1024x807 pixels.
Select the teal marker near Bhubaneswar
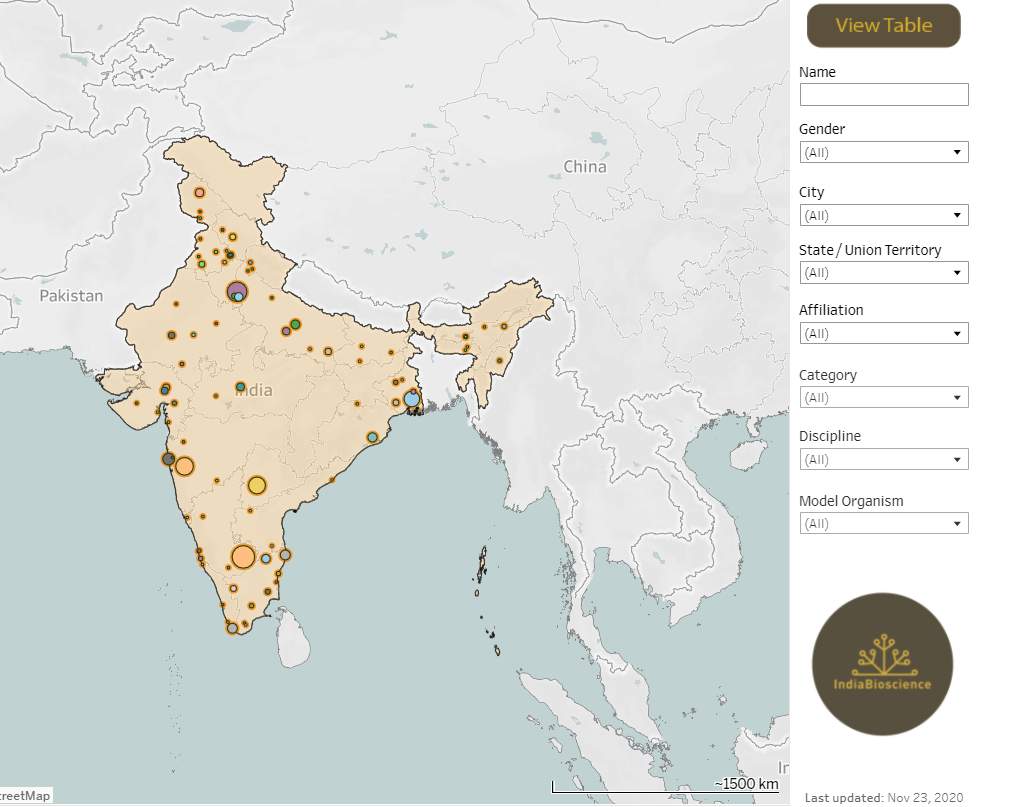pos(372,437)
